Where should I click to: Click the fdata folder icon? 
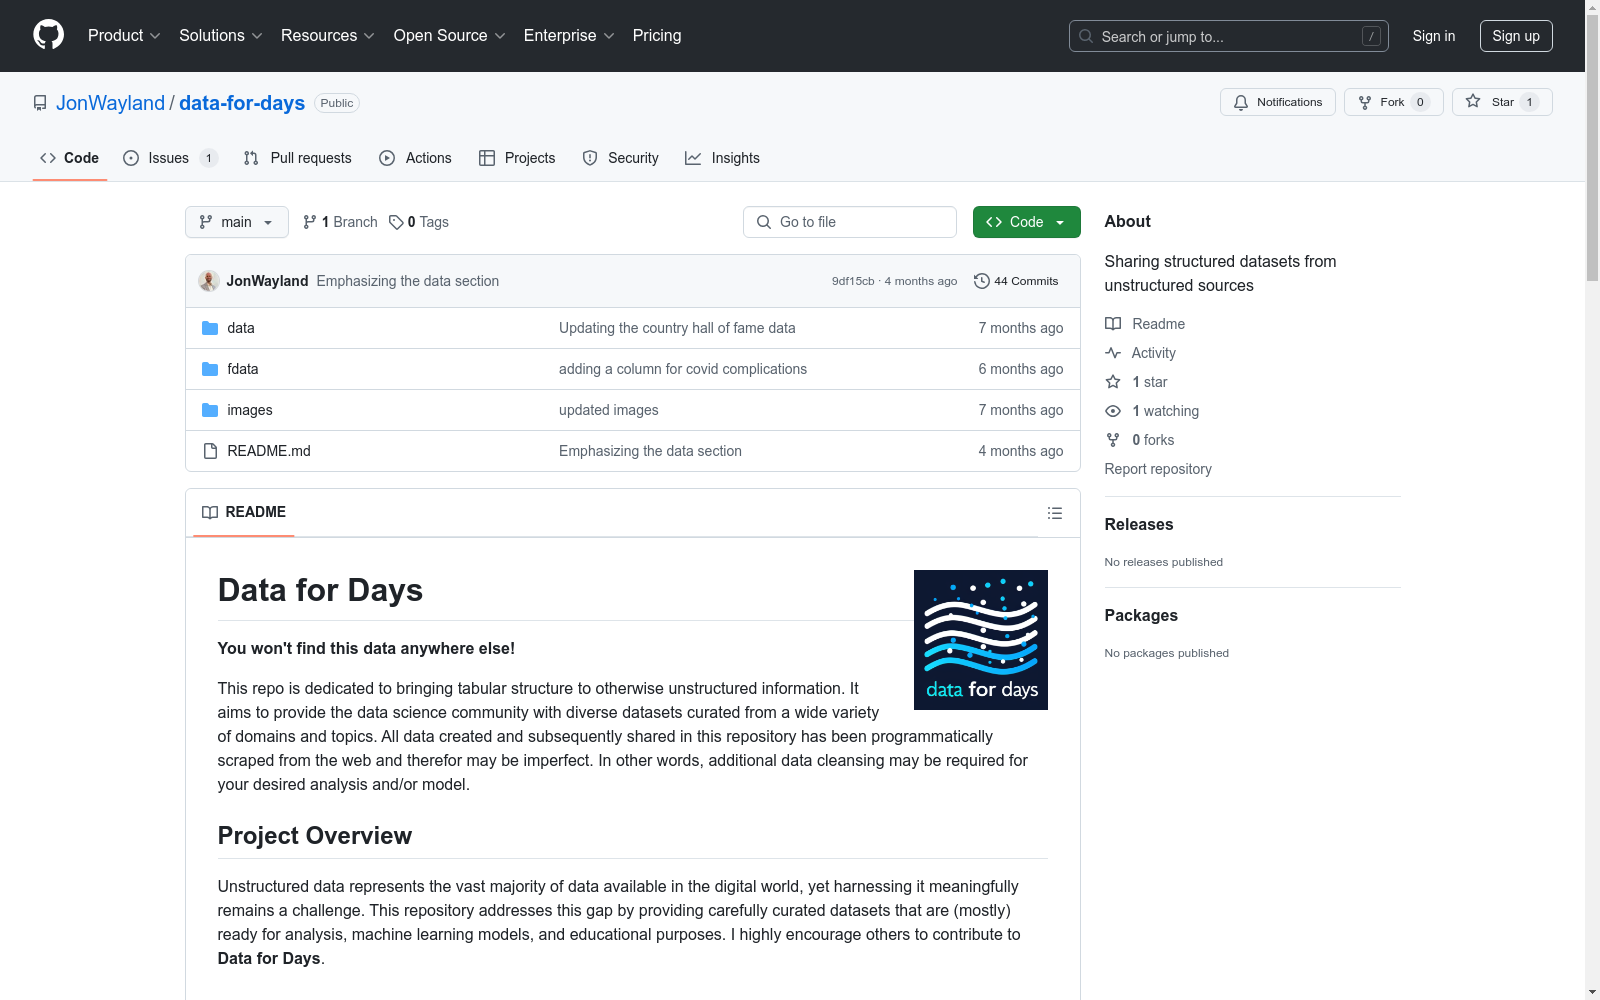[x=210, y=369]
